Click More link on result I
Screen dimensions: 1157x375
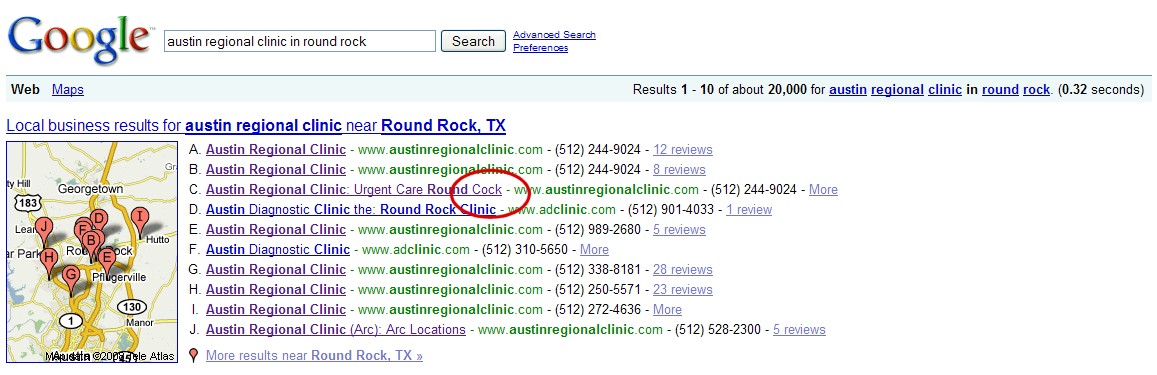coord(667,309)
